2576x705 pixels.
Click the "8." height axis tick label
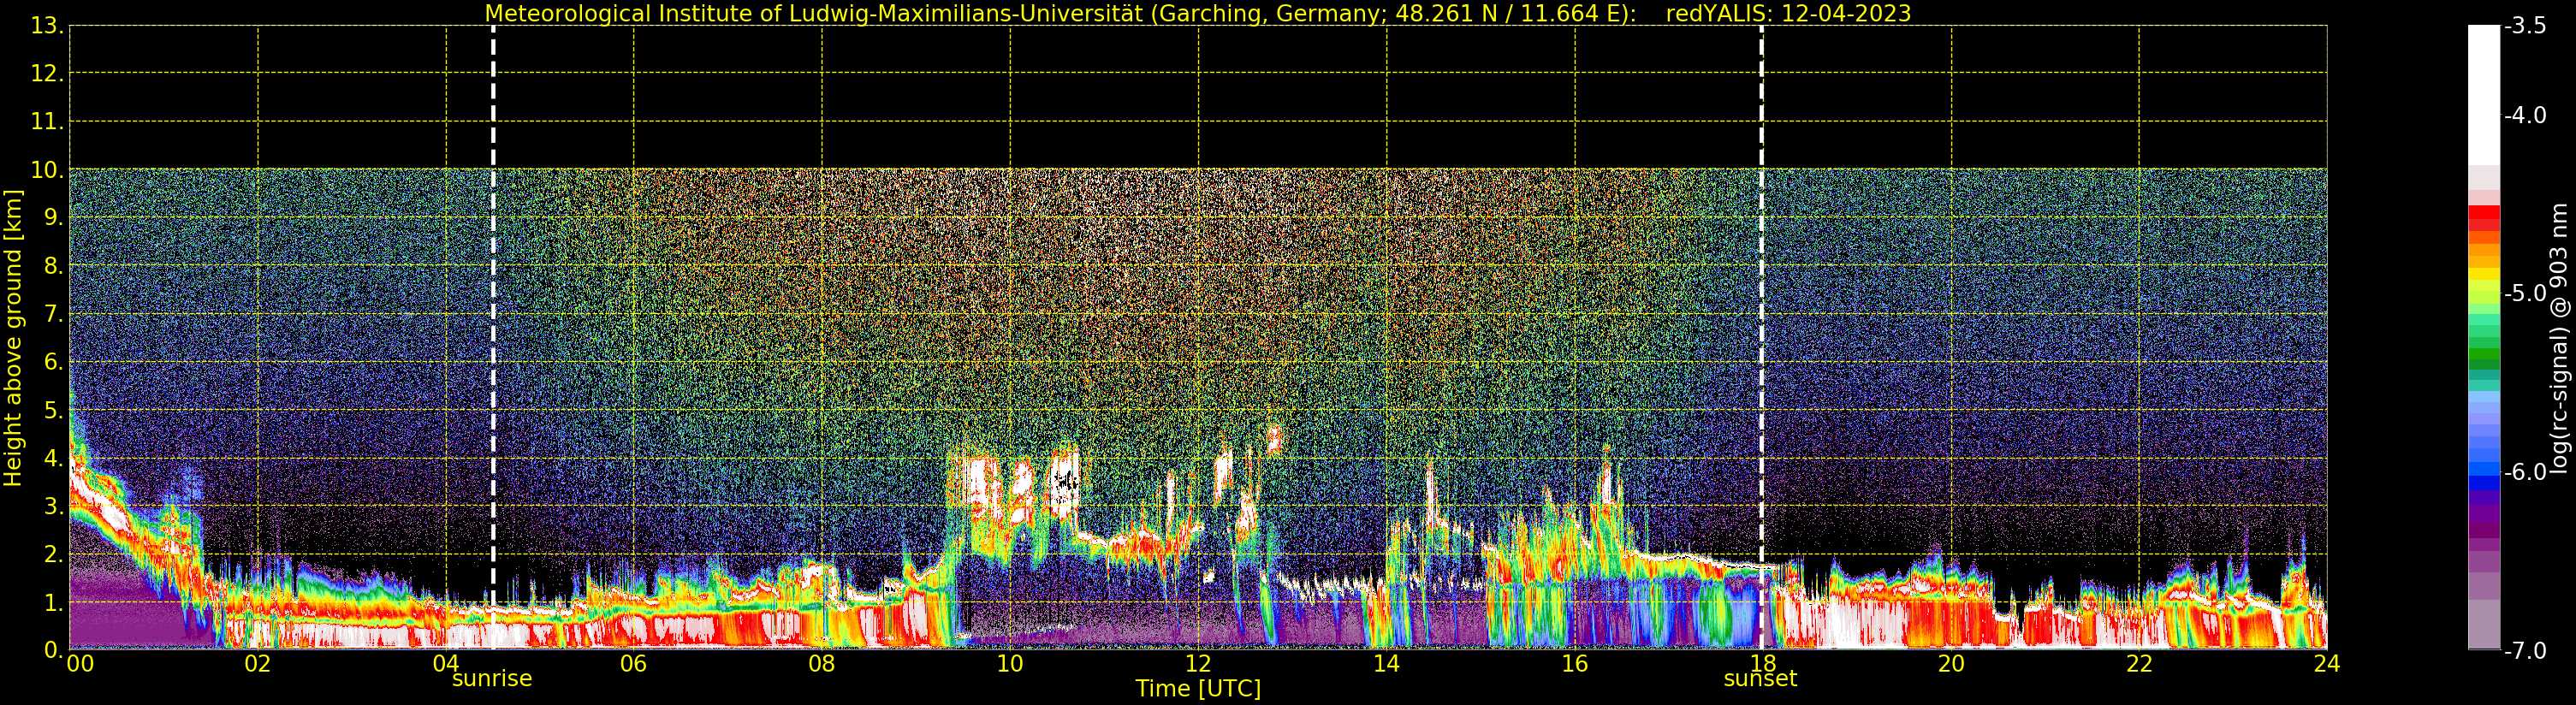click(x=54, y=267)
